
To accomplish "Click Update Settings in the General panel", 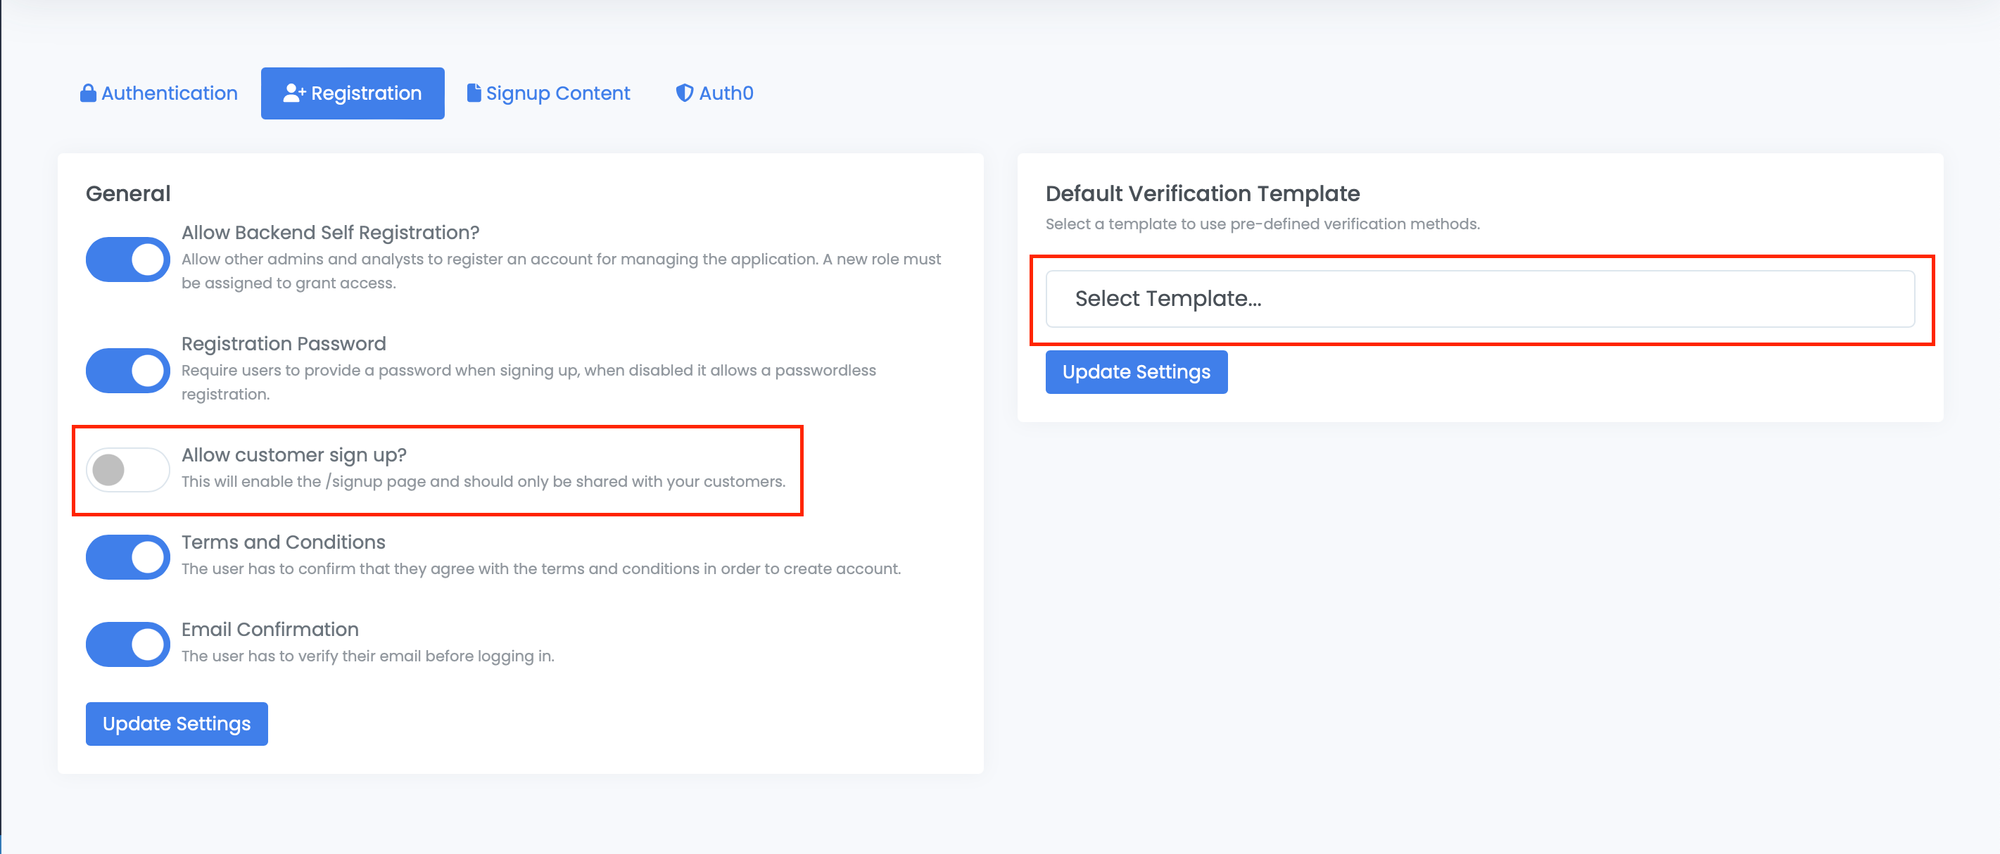I will coord(177,724).
